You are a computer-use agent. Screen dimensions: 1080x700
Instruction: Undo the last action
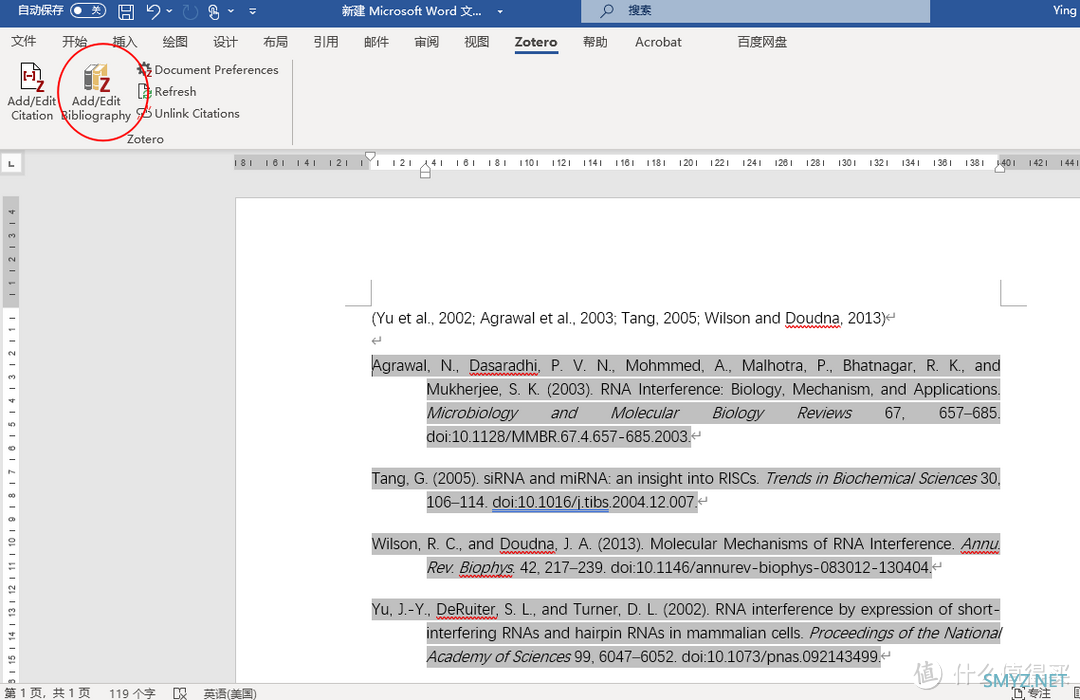click(153, 11)
